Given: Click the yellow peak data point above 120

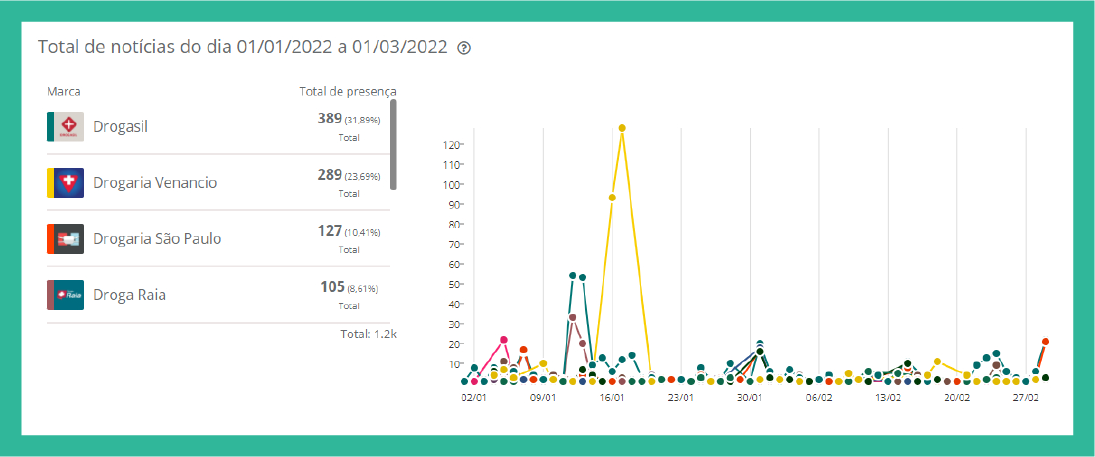Looking at the screenshot, I should coord(622,128).
